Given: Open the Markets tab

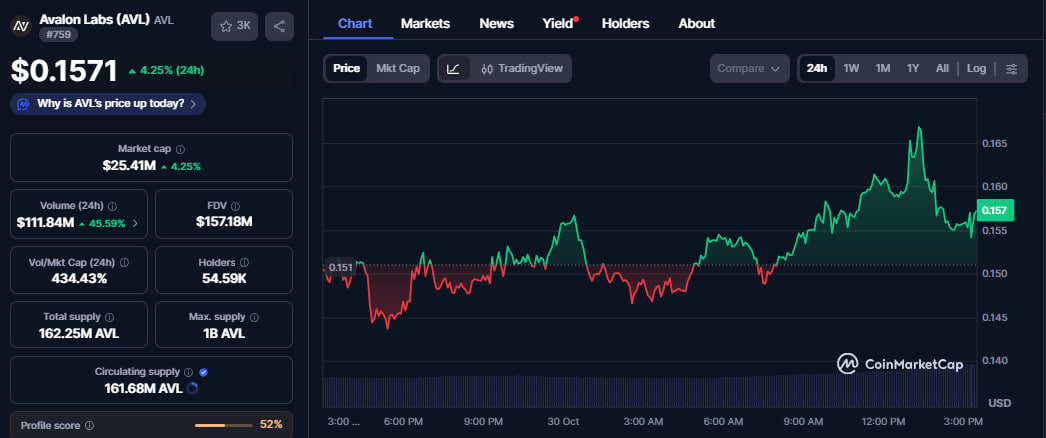Looking at the screenshot, I should [425, 23].
